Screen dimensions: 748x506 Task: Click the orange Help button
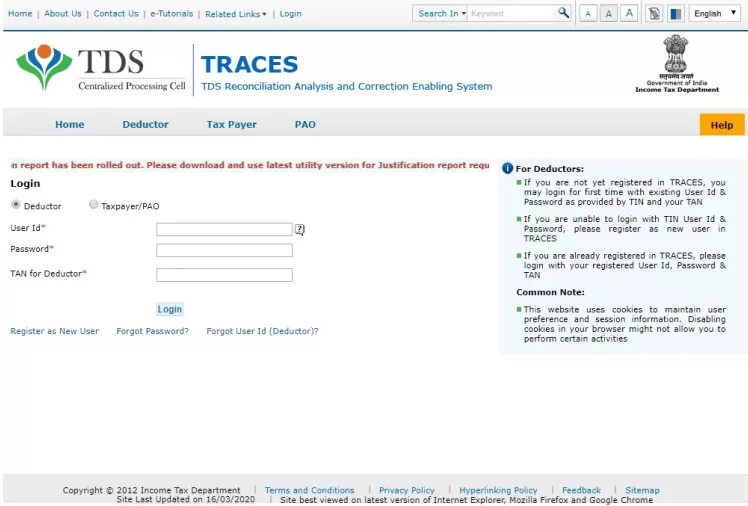pyautogui.click(x=722, y=124)
